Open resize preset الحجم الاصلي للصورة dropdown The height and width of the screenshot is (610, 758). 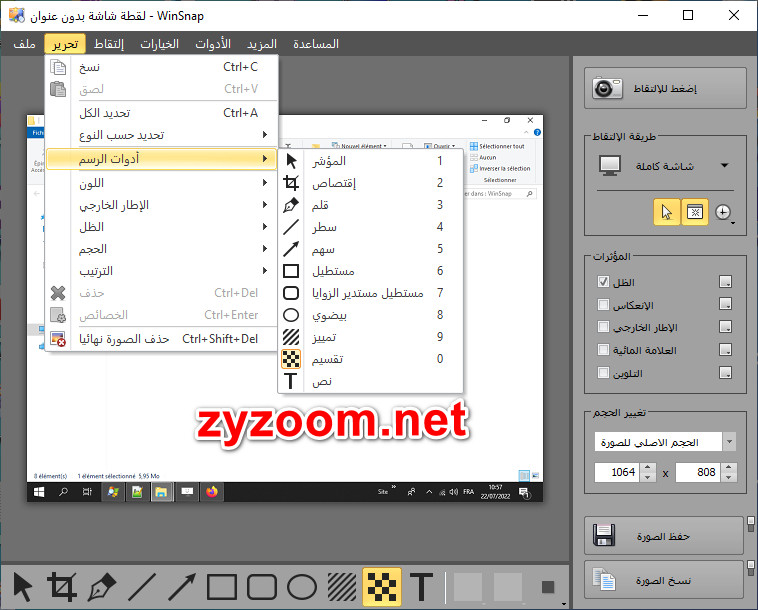tap(665, 442)
